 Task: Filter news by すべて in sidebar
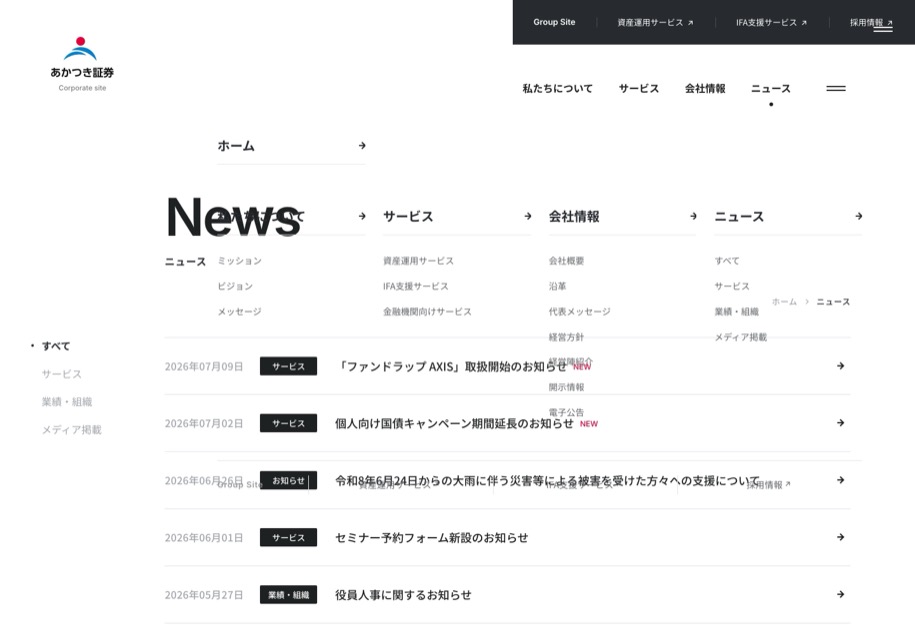coord(55,346)
